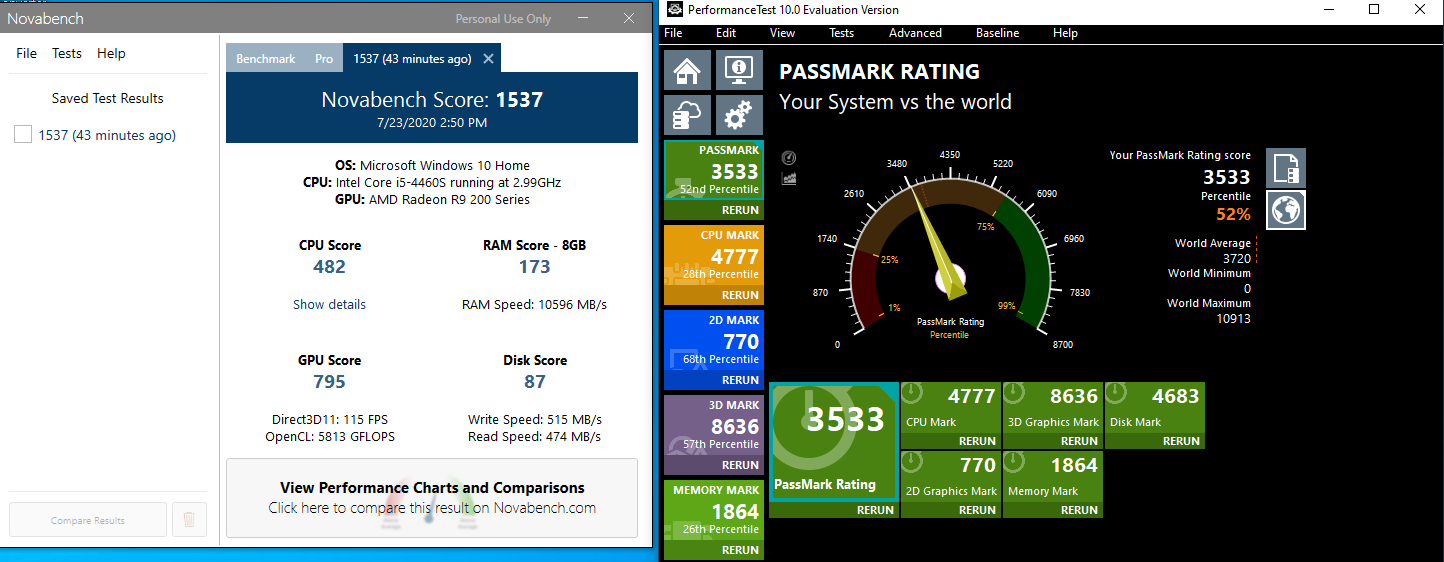Open the save results report icon

coord(1286,168)
